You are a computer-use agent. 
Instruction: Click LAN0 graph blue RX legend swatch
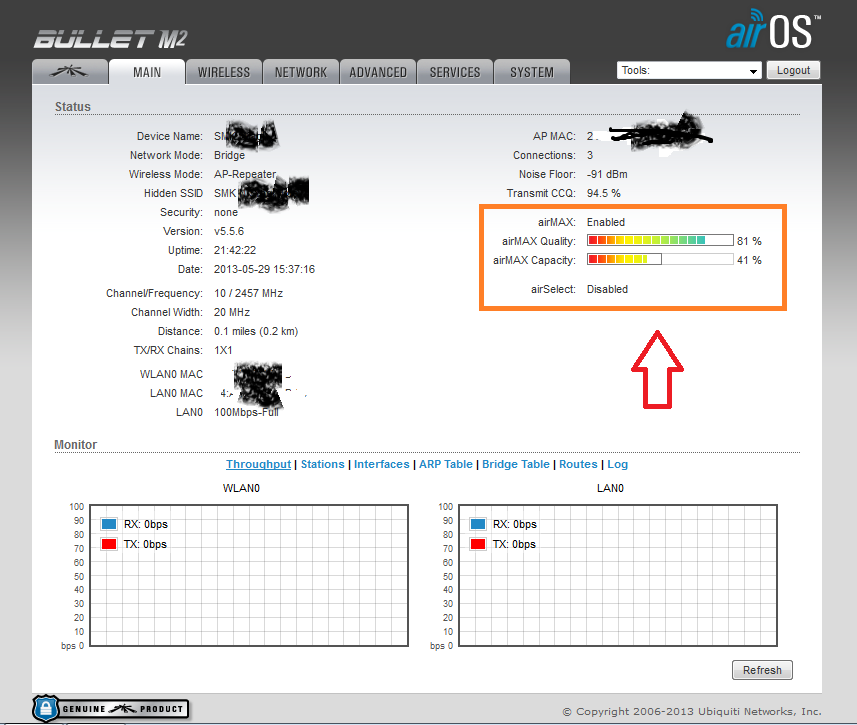[478, 524]
